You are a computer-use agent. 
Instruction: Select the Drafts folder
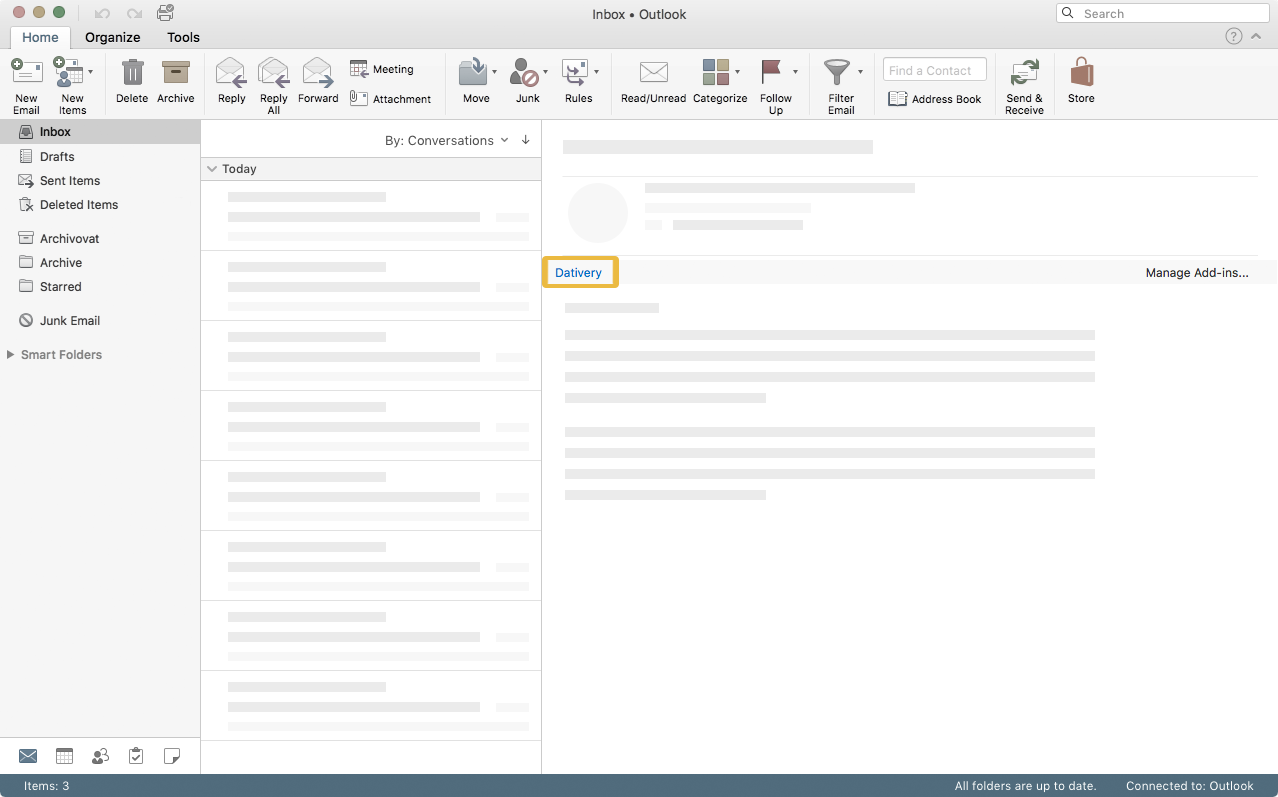pos(100,156)
